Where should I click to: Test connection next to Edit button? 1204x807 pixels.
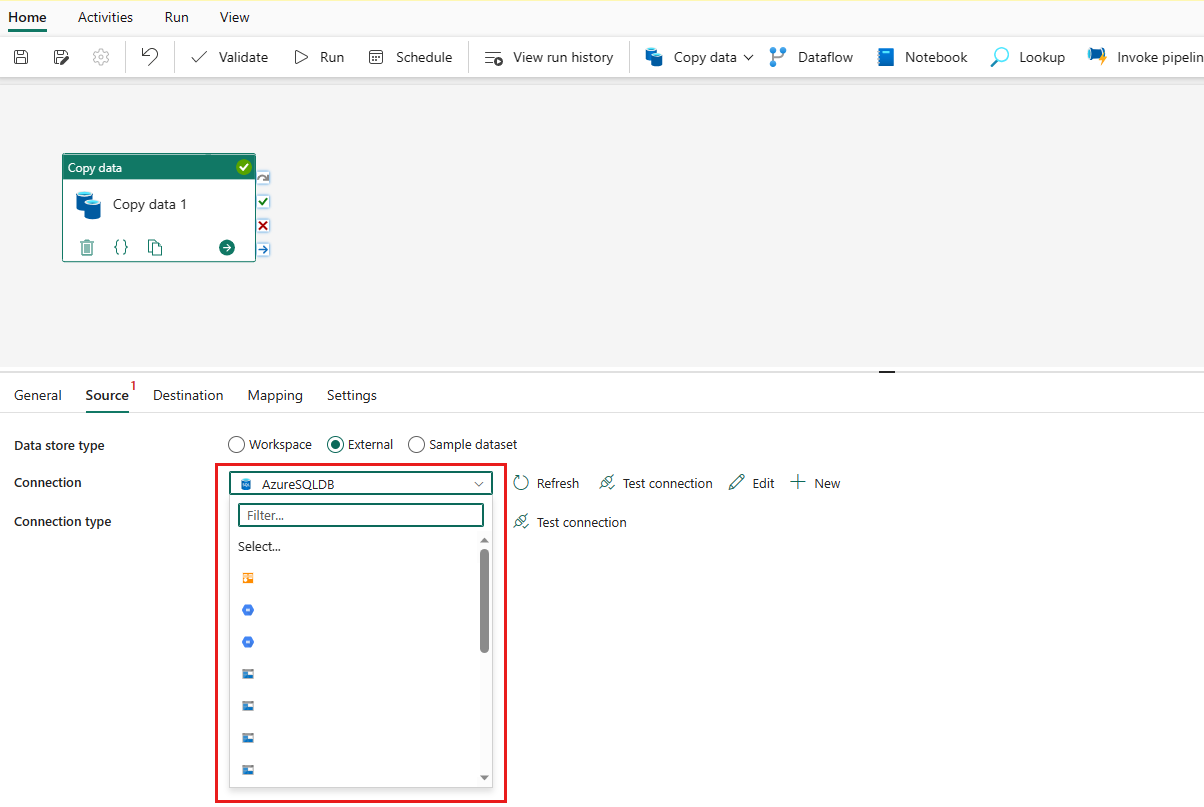click(656, 483)
